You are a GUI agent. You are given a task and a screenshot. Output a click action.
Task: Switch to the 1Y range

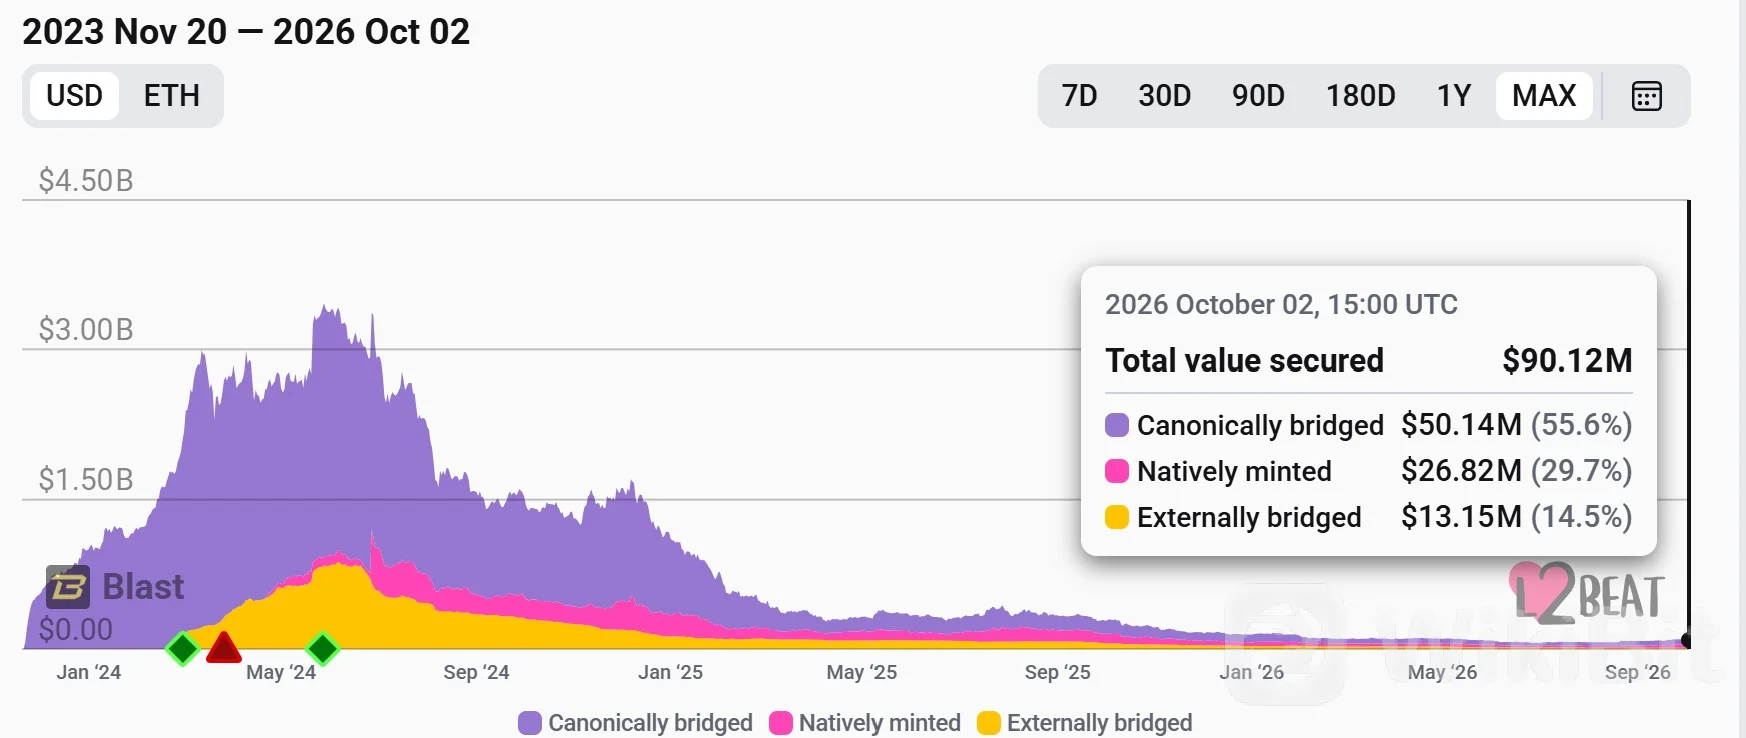(1454, 96)
